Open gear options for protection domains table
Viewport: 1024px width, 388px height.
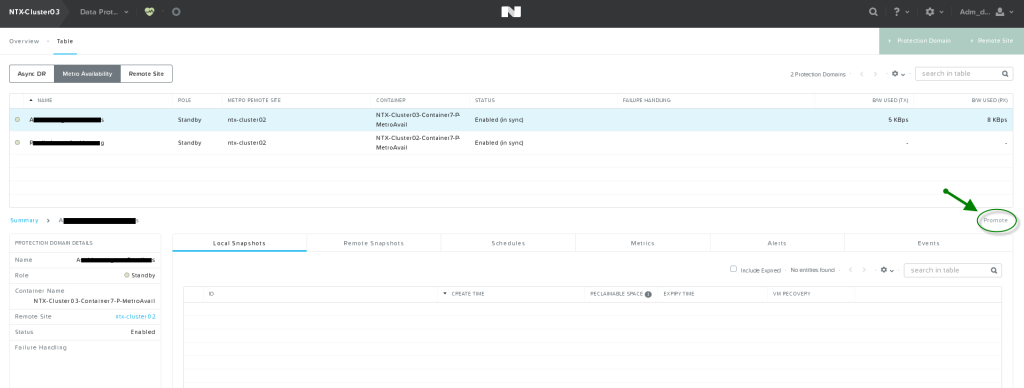coord(899,74)
